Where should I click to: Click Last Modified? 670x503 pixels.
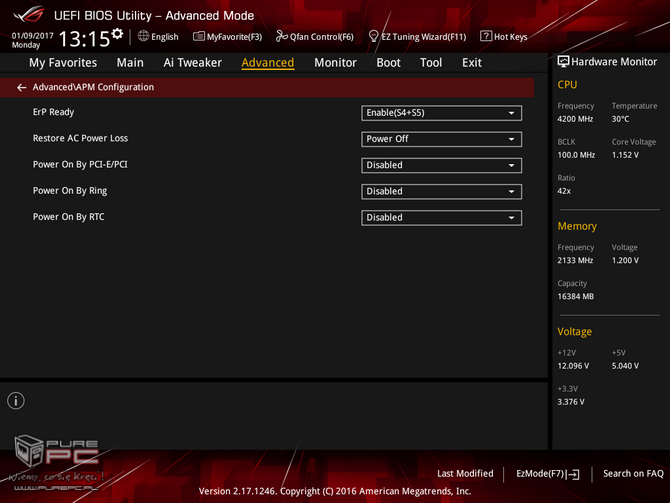[465, 474]
